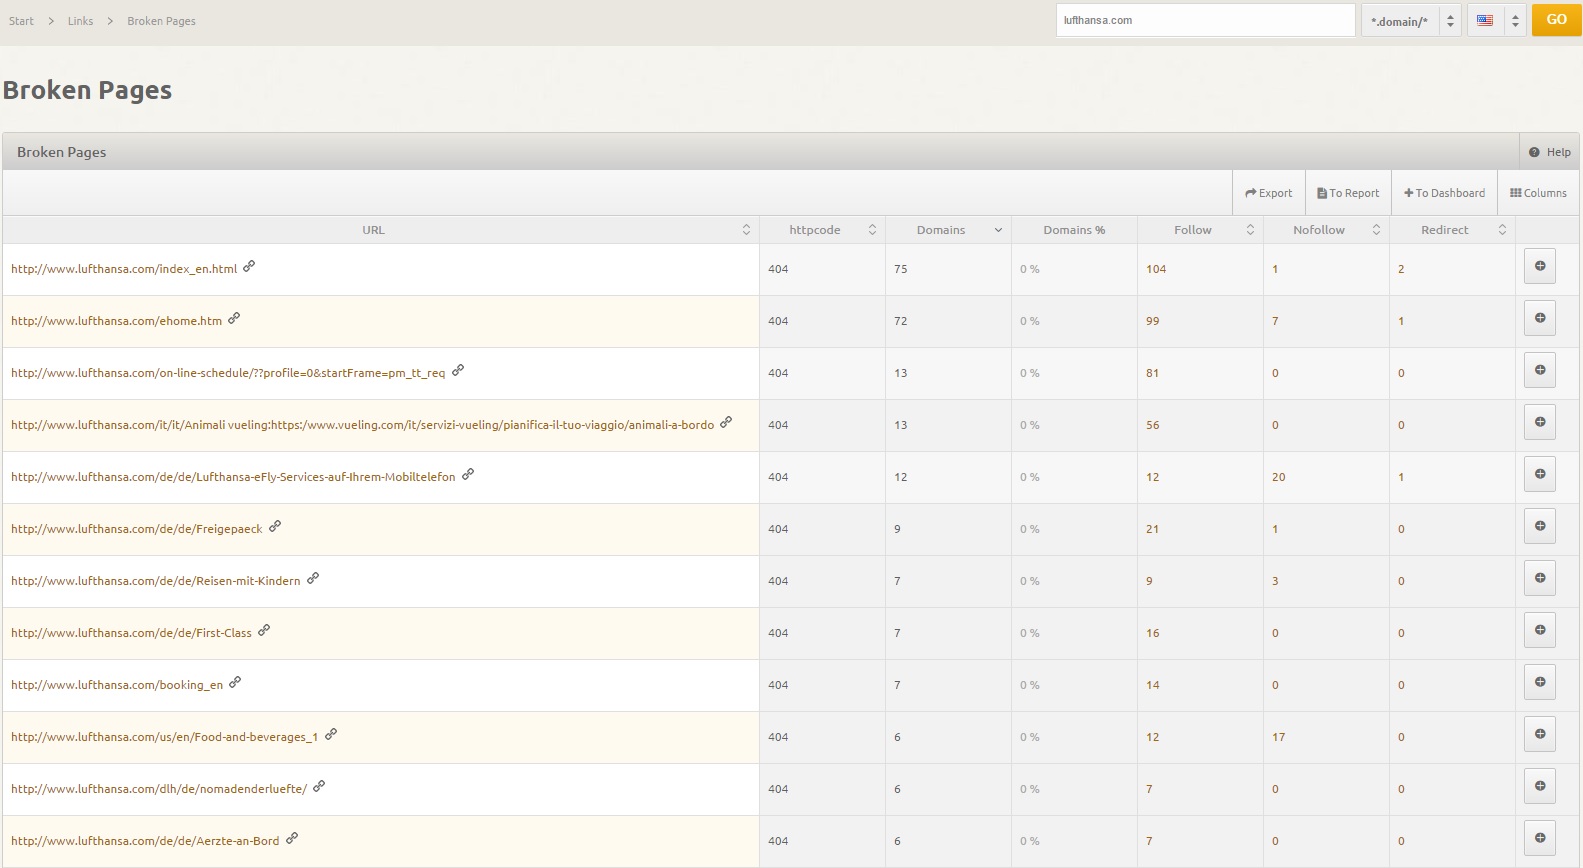Sort table by httpcode column
This screenshot has width=1583, height=868.
pos(822,230)
